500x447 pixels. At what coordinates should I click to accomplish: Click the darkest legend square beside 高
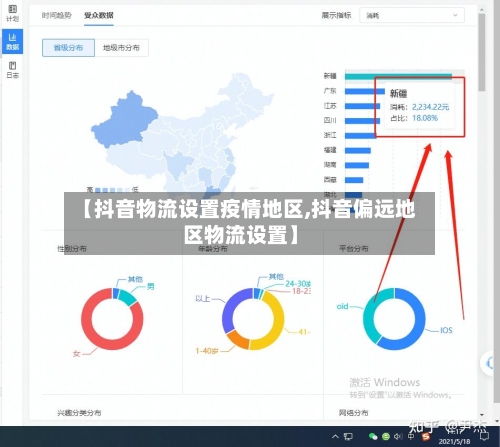coord(98,190)
